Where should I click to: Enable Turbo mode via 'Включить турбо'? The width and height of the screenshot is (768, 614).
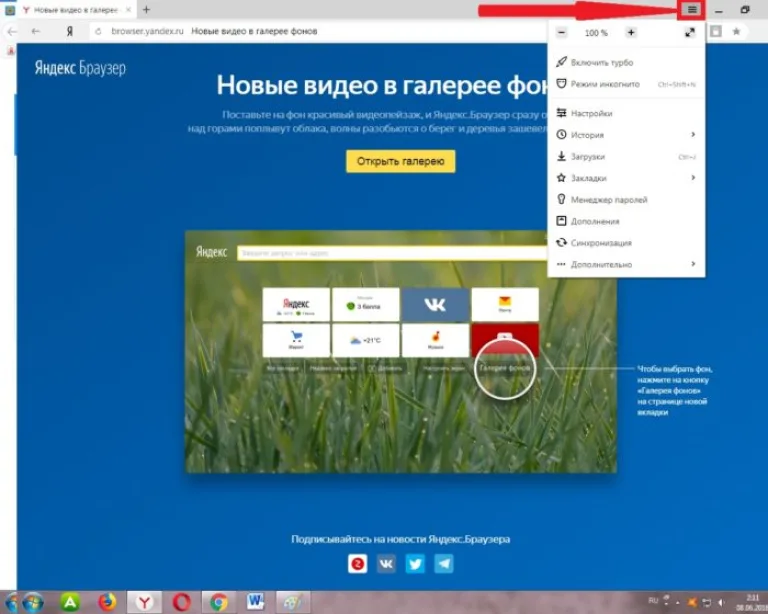(626, 63)
